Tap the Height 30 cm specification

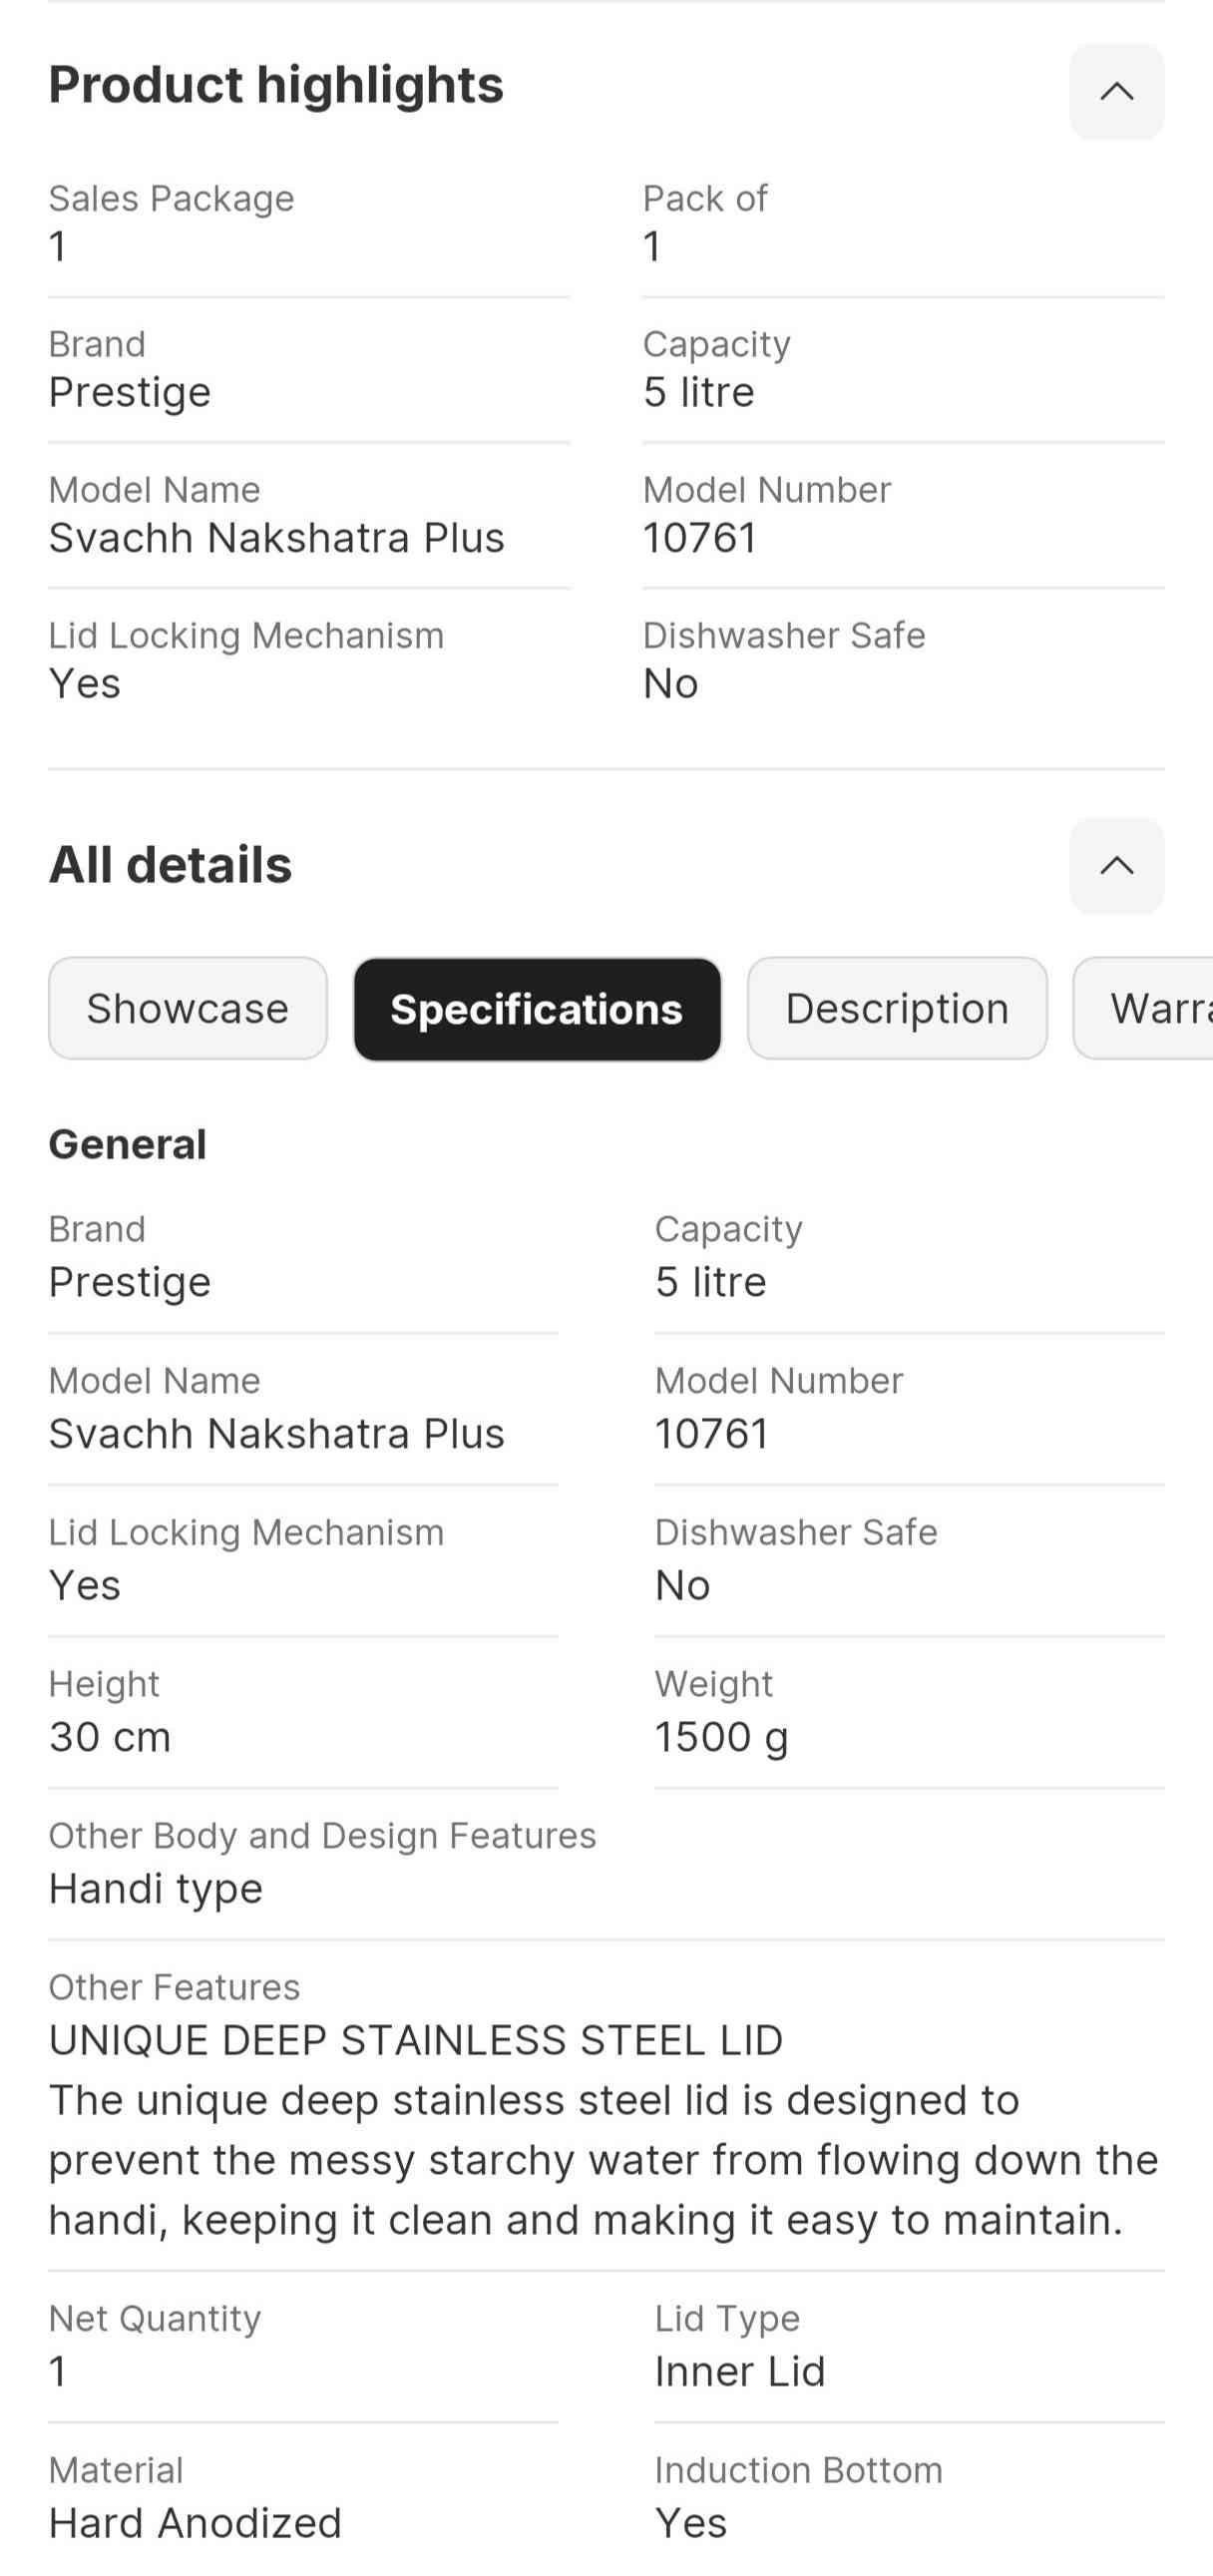110,1713
